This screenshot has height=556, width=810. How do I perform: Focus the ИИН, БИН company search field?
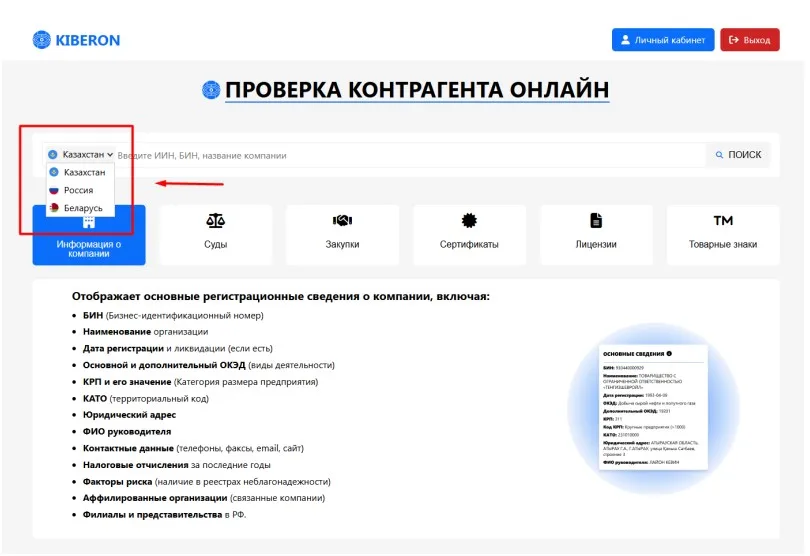tap(411, 156)
